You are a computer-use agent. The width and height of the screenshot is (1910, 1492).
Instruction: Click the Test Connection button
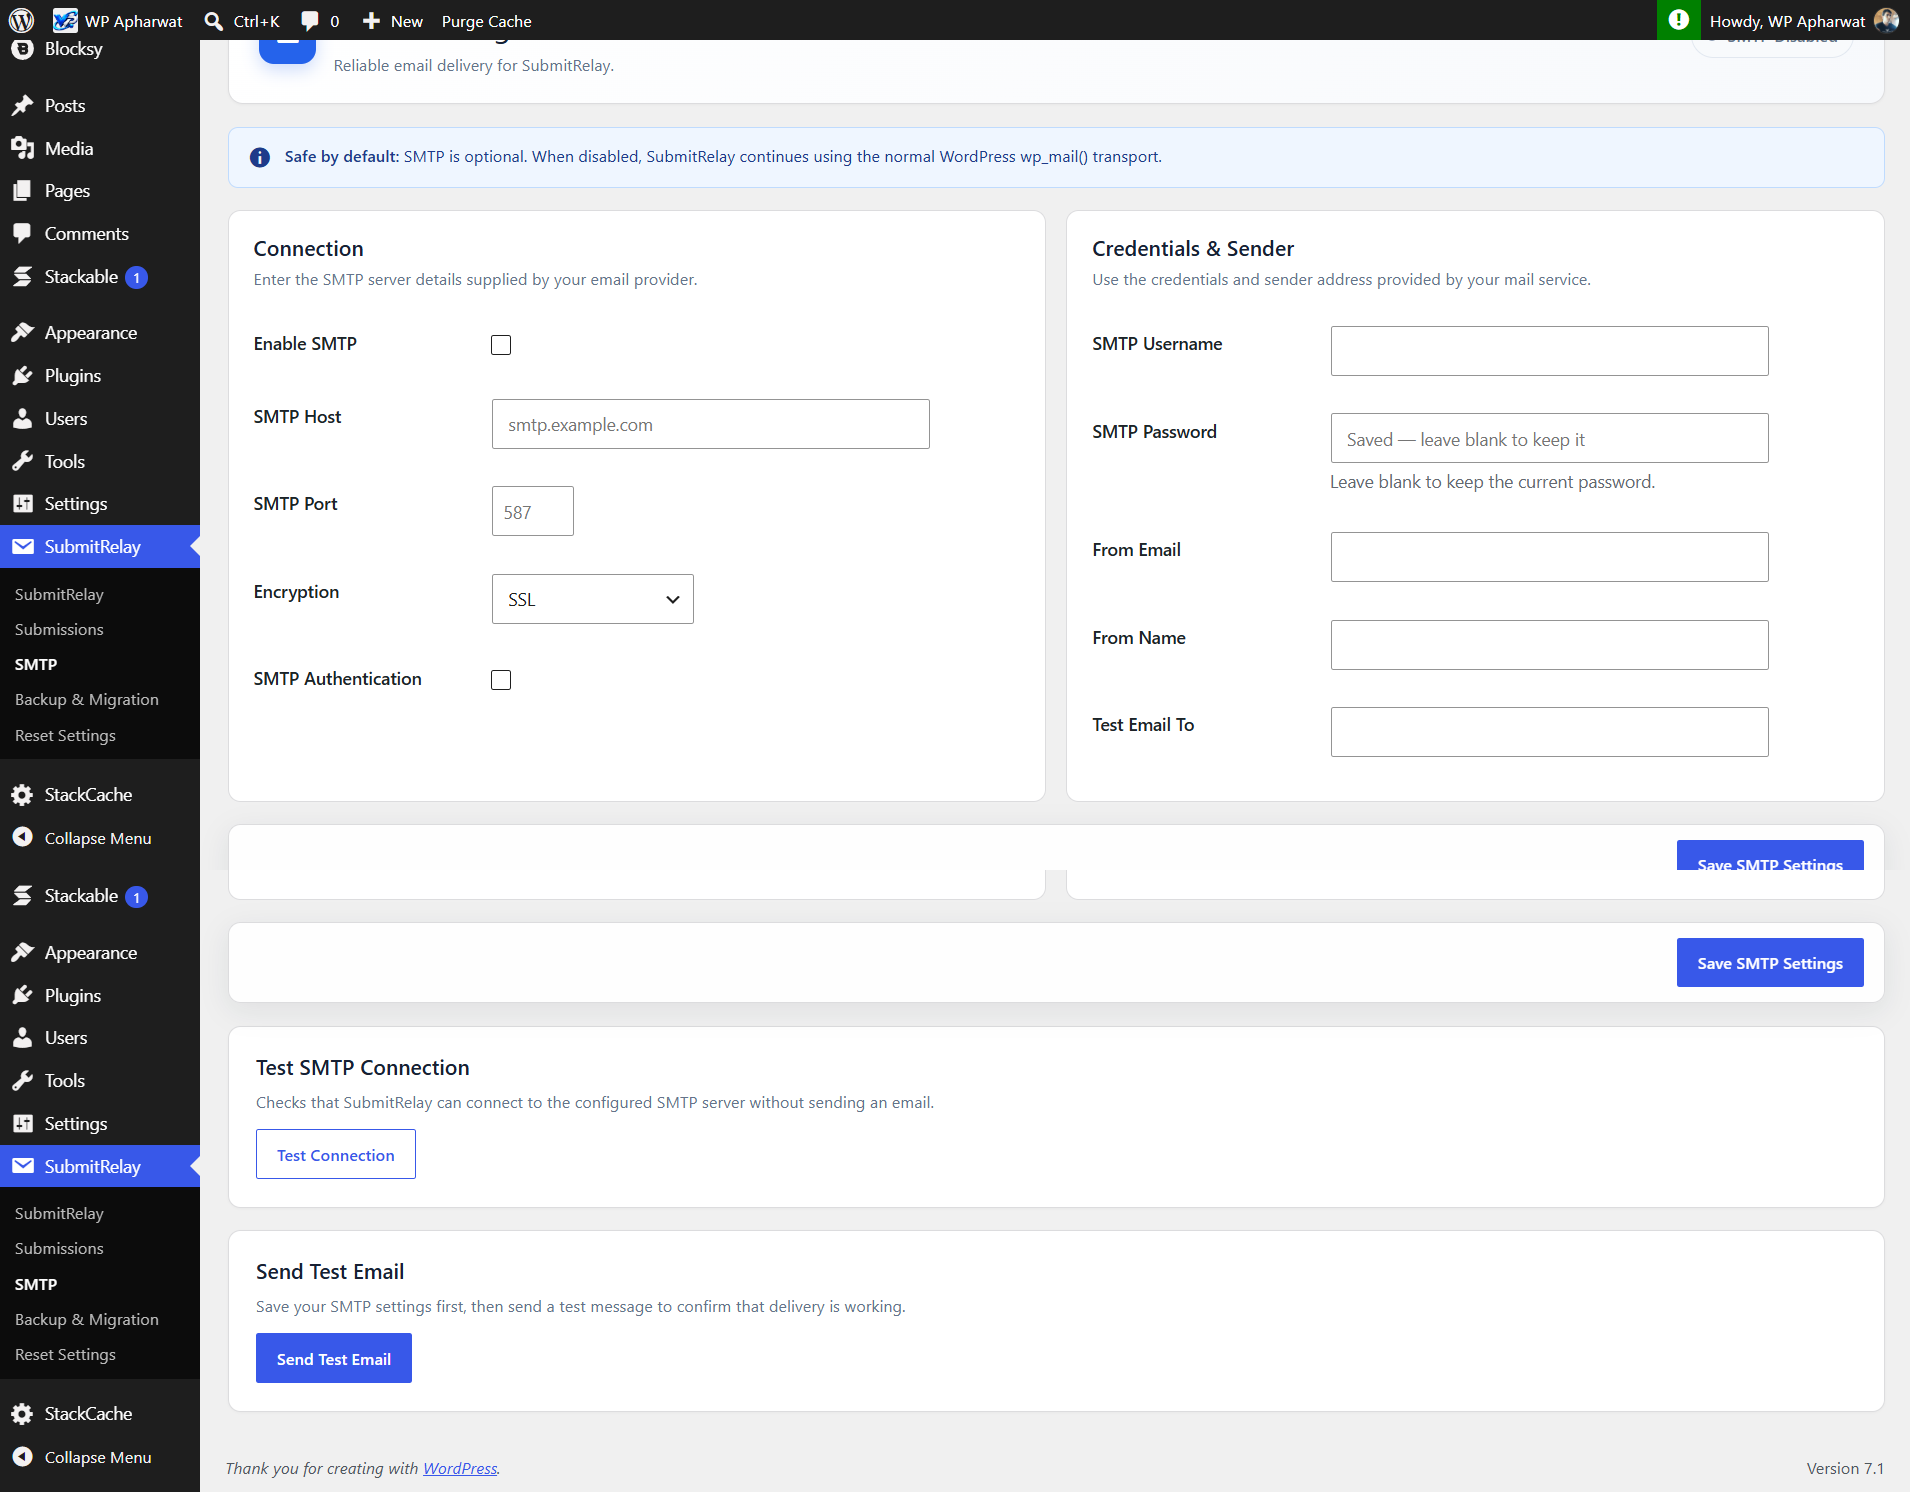pyautogui.click(x=336, y=1154)
